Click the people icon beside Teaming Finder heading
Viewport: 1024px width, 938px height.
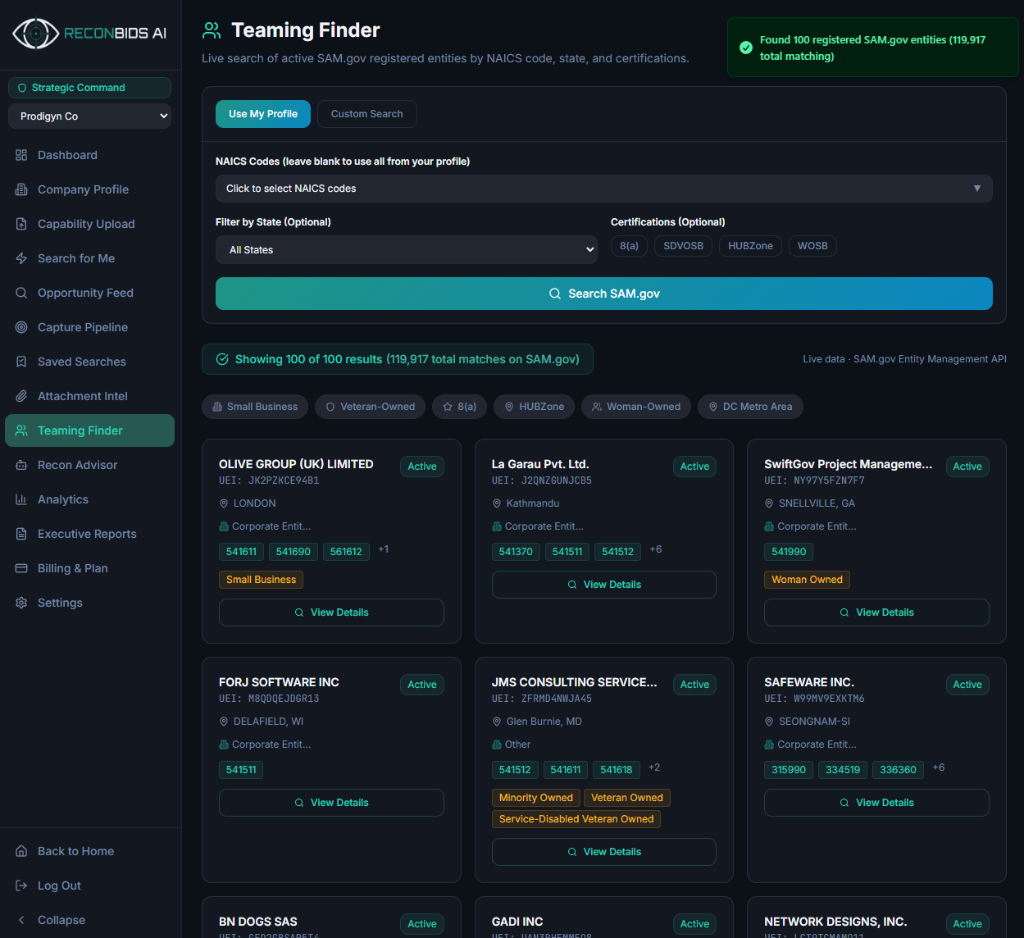click(x=212, y=30)
